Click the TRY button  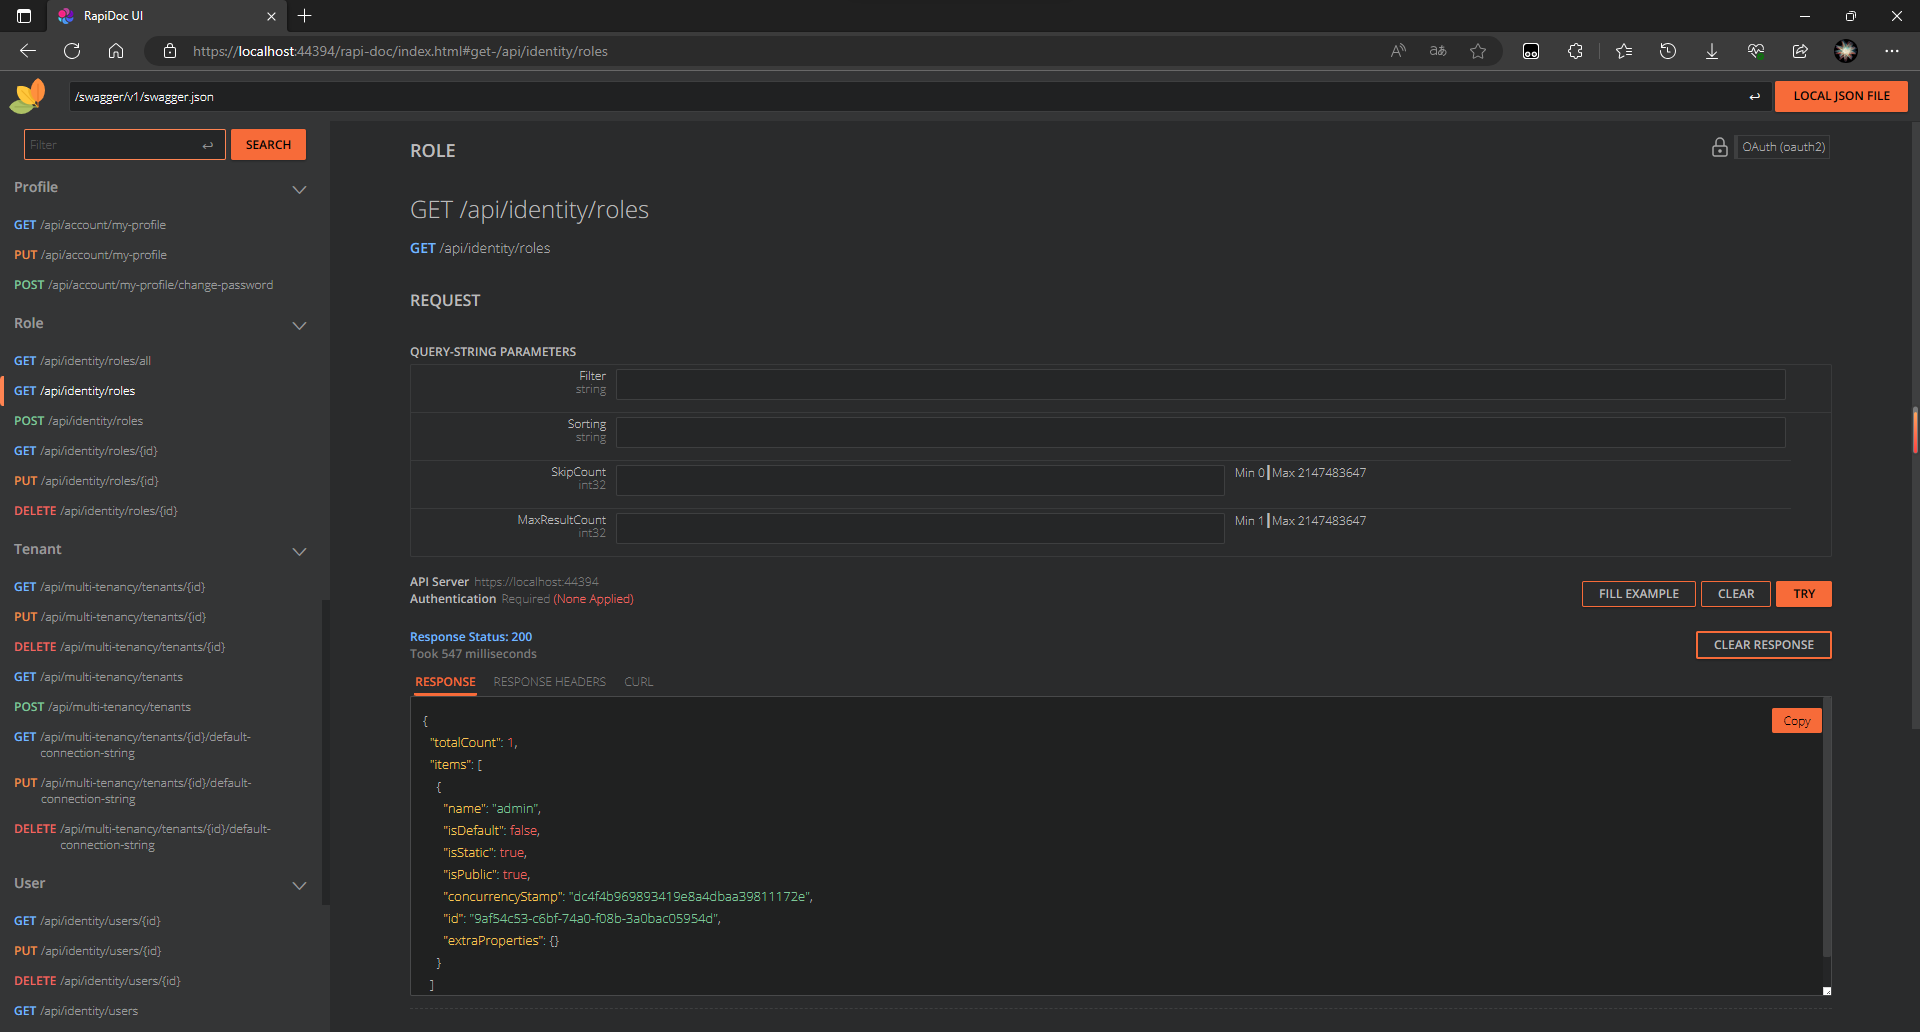1804,594
